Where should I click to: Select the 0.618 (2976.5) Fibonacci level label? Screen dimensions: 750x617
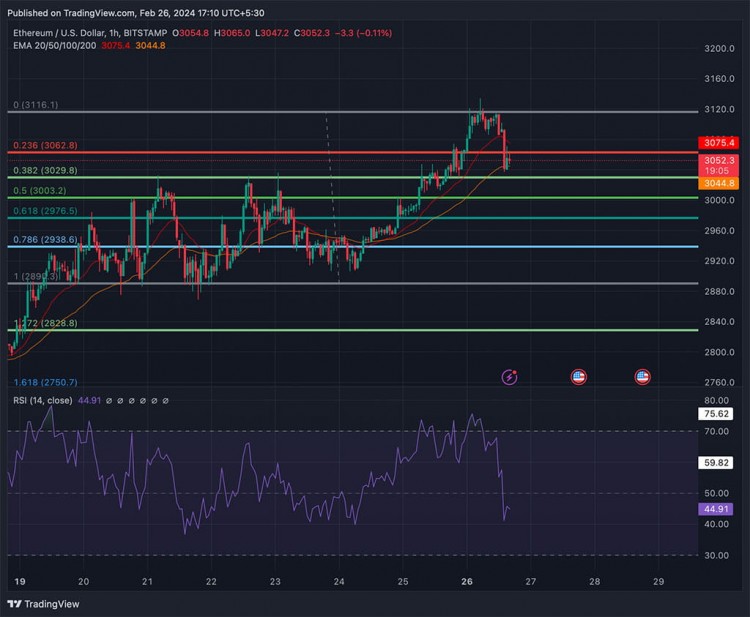point(44,211)
